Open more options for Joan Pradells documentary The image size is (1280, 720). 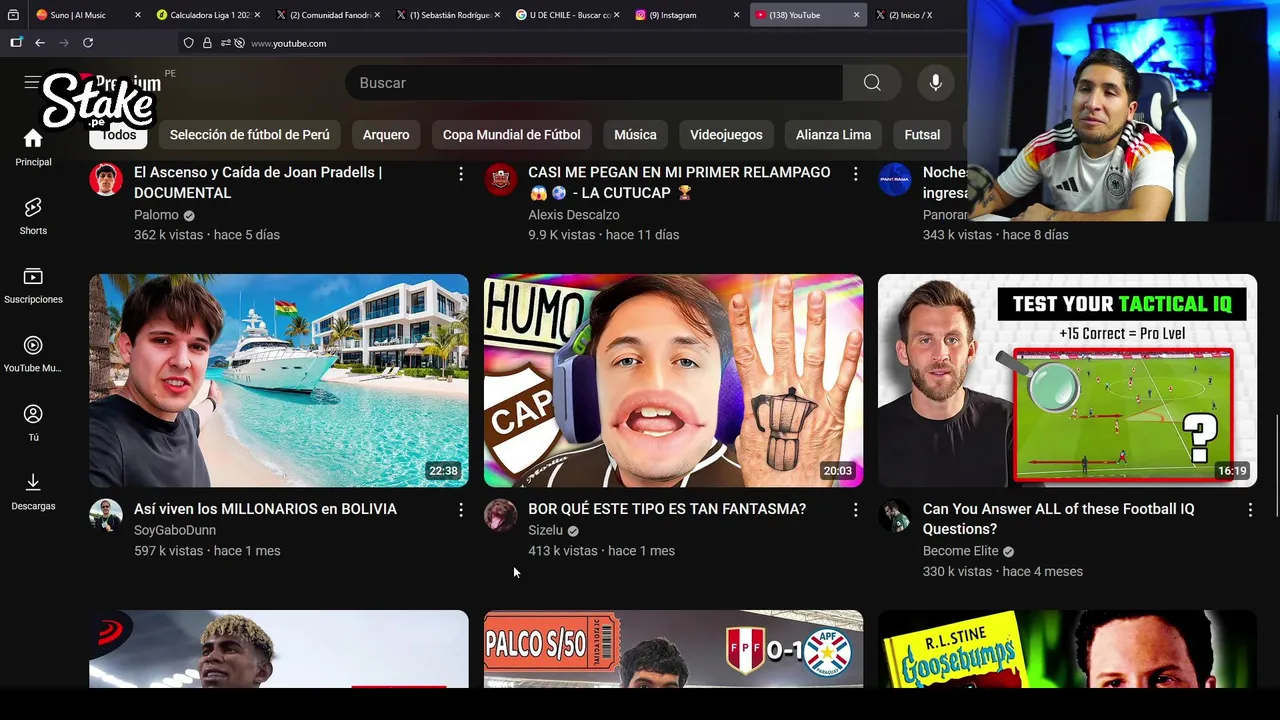[461, 174]
